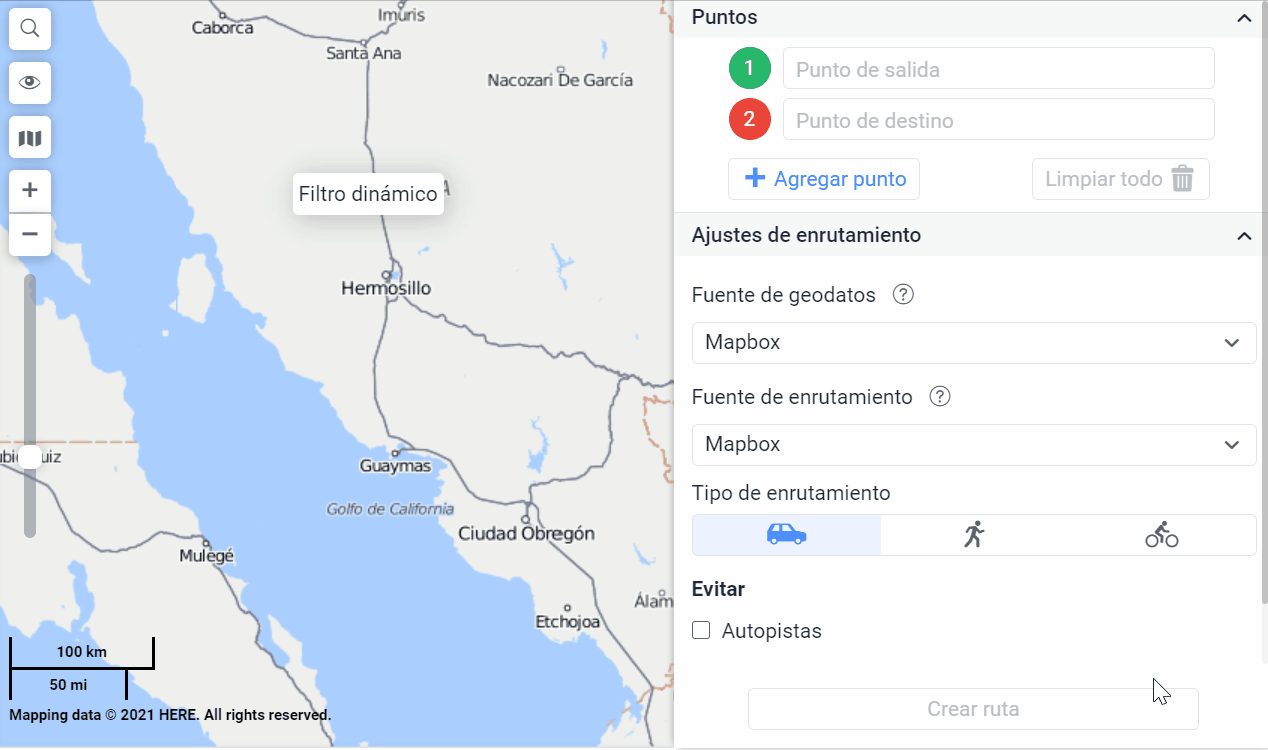Click the Limpiar todo button
1268x750 pixels.
1120,179
